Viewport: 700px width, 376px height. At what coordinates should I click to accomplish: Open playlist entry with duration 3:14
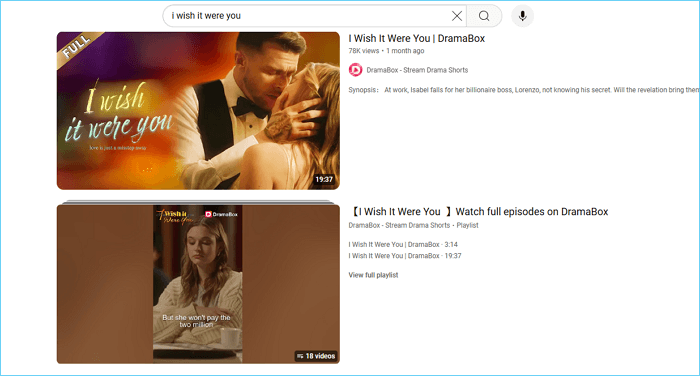click(x=403, y=245)
